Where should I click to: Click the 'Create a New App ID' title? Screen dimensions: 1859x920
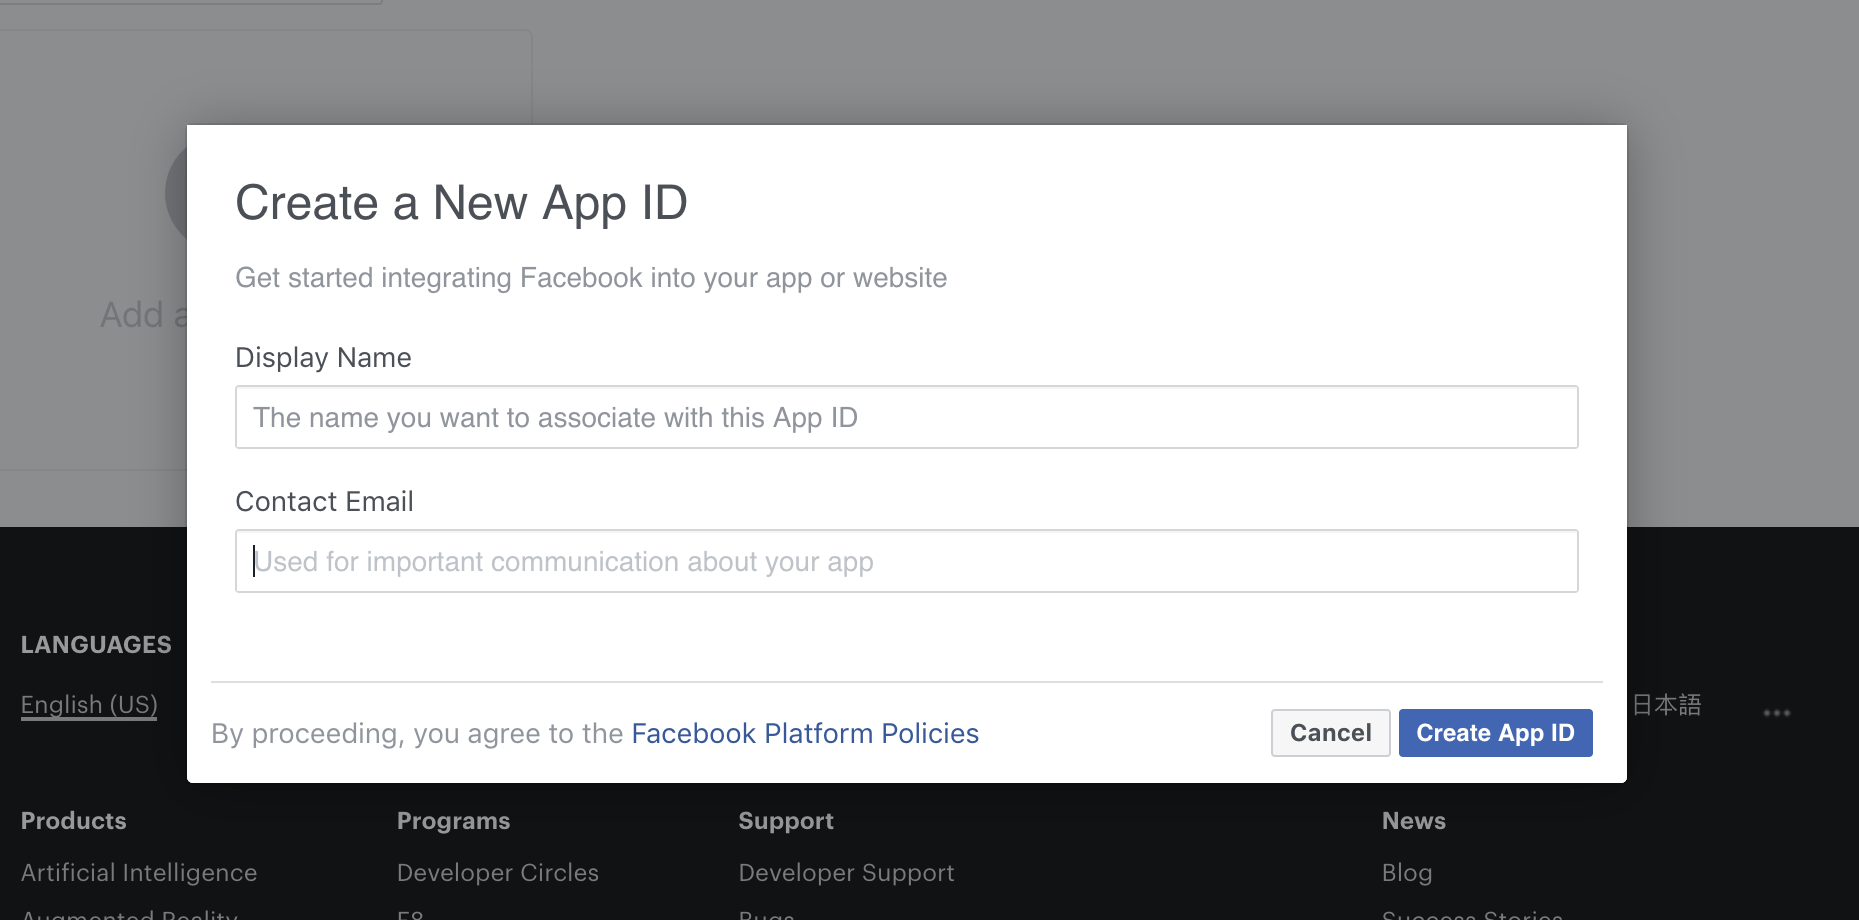(461, 203)
